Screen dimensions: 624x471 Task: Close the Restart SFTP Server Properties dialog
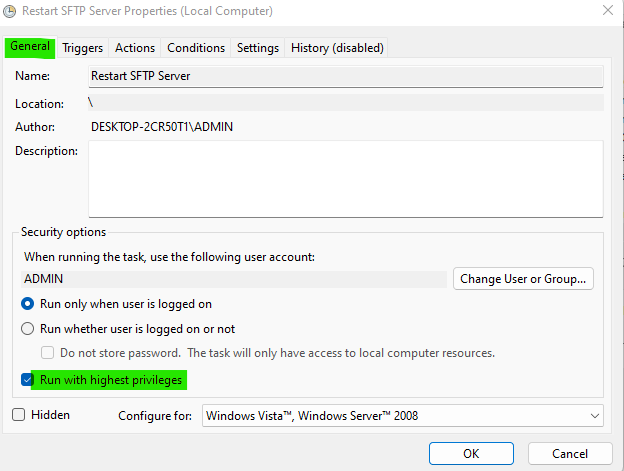point(609,12)
